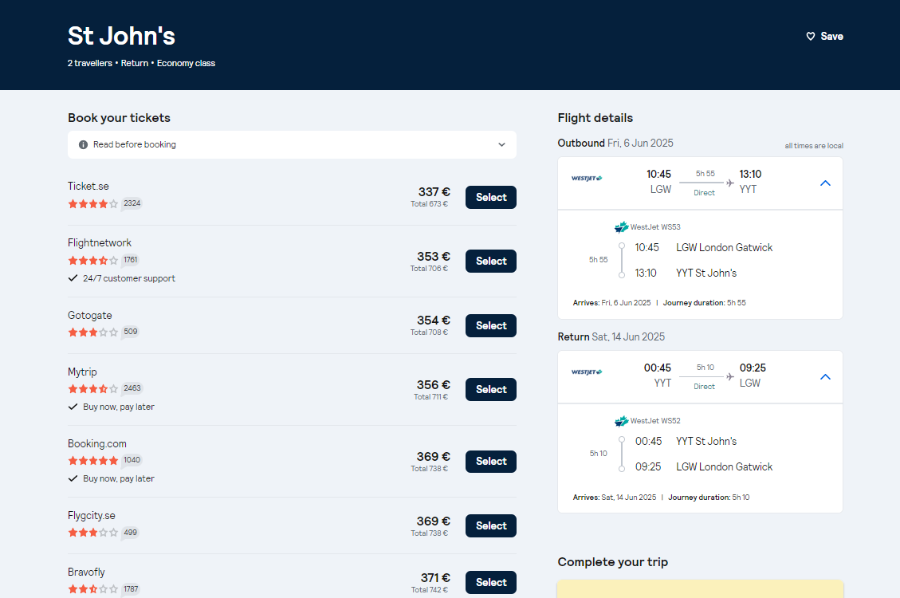Click the Flygcity.se provider name

coord(91,516)
